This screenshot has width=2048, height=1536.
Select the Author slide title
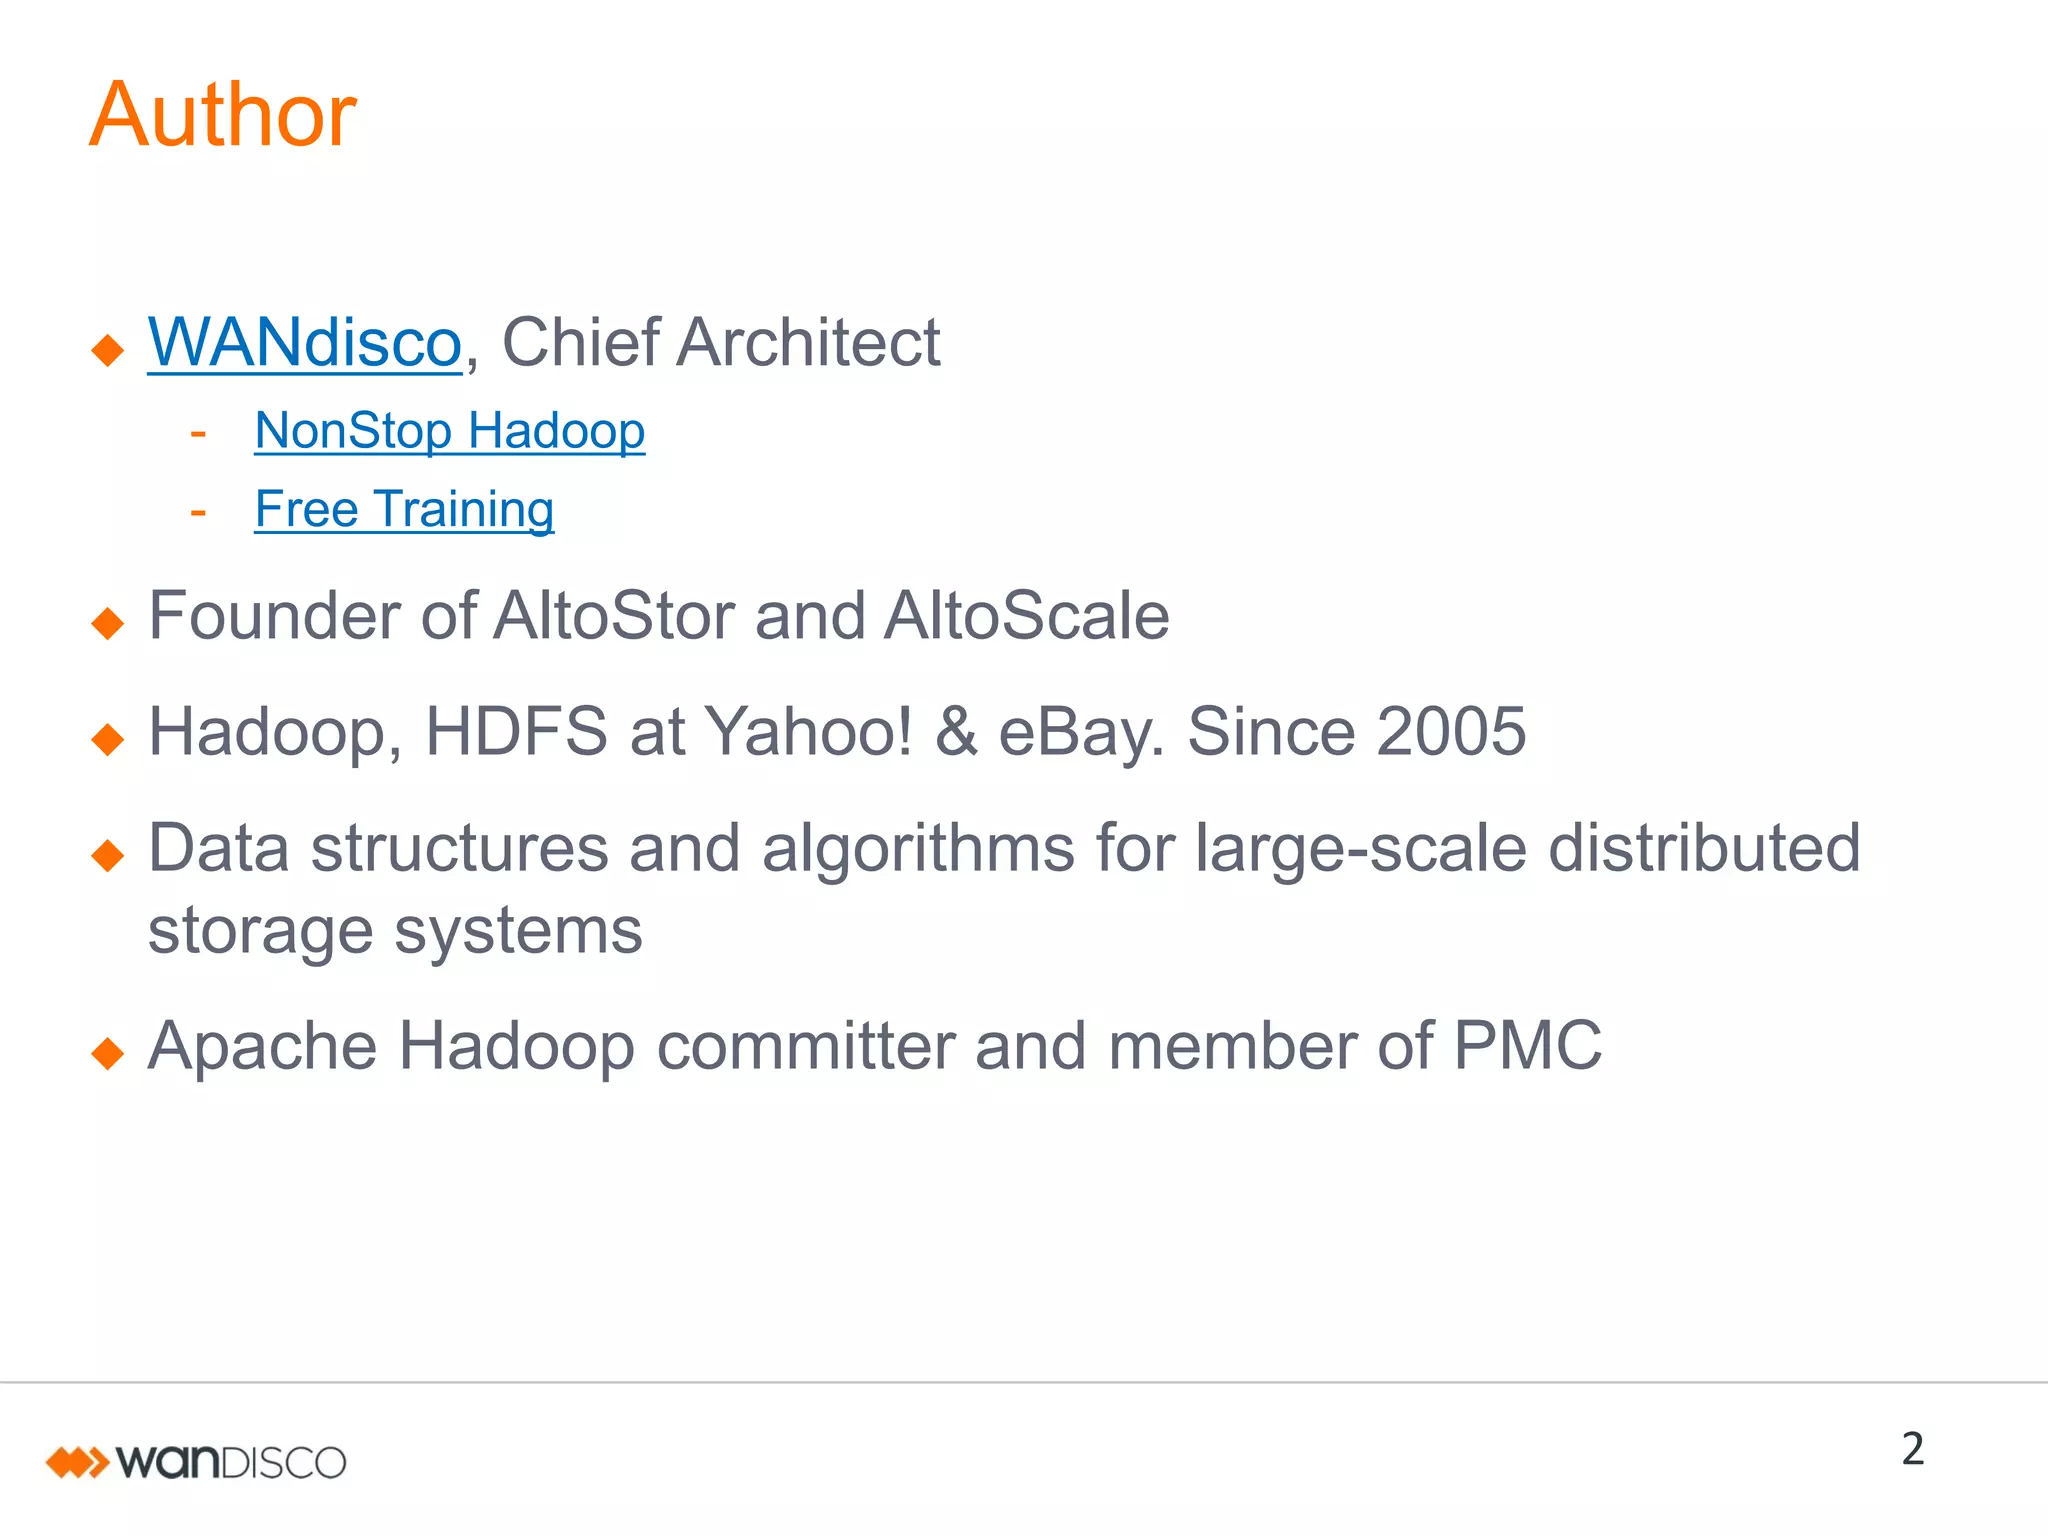pos(223,115)
